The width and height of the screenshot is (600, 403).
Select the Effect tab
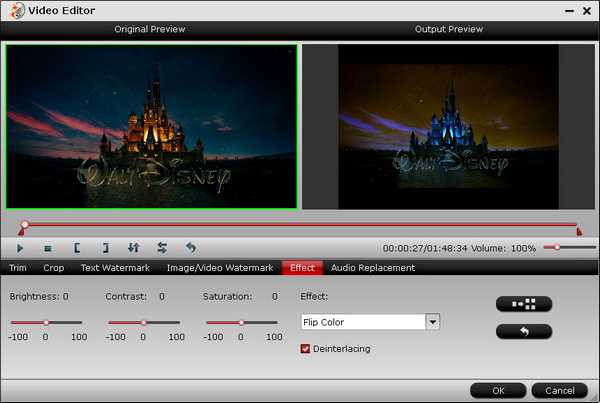(302, 268)
